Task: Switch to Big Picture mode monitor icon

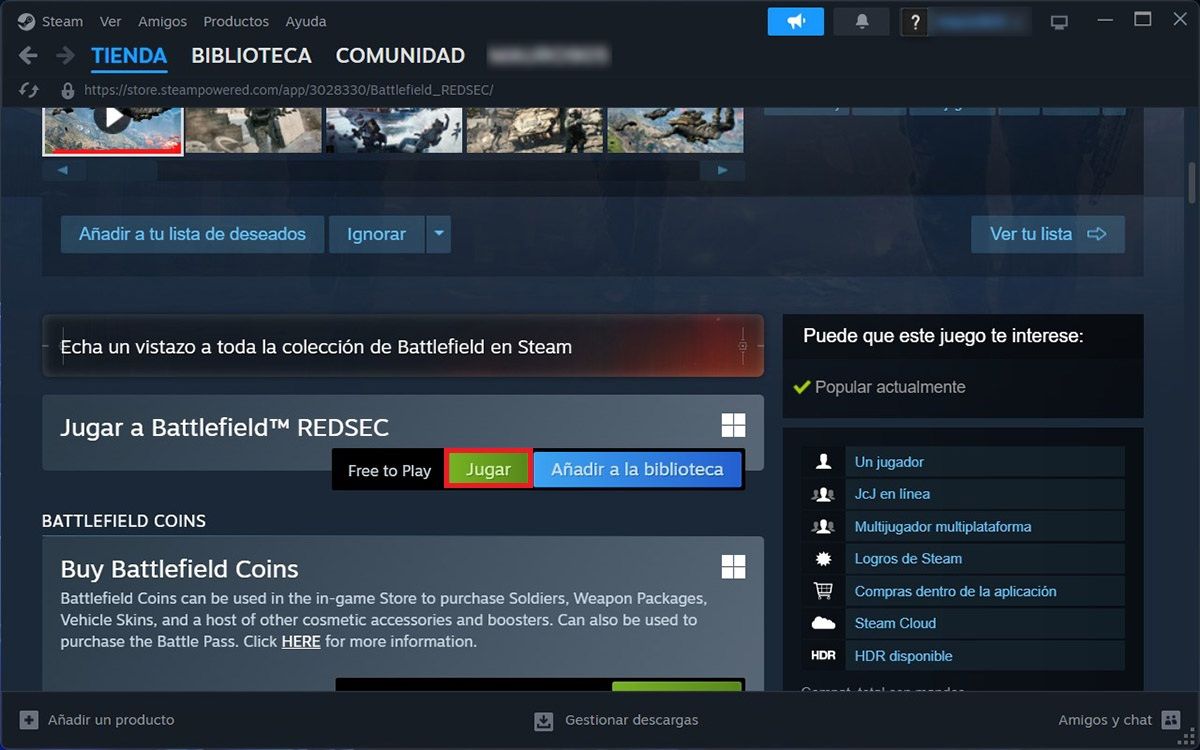Action: coord(1059,22)
